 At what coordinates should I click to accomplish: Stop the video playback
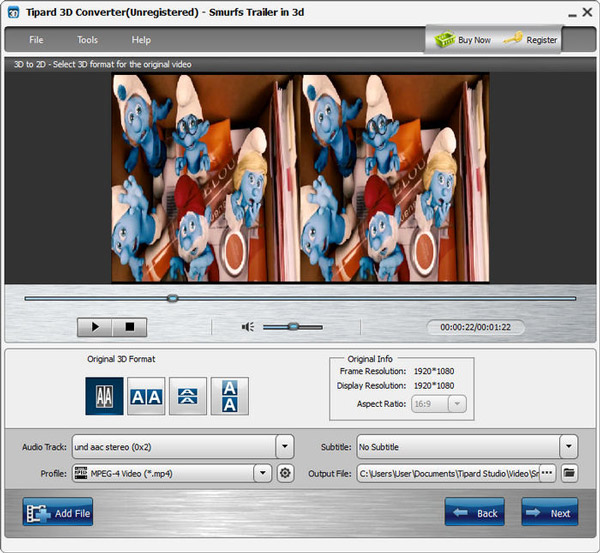[x=129, y=327]
